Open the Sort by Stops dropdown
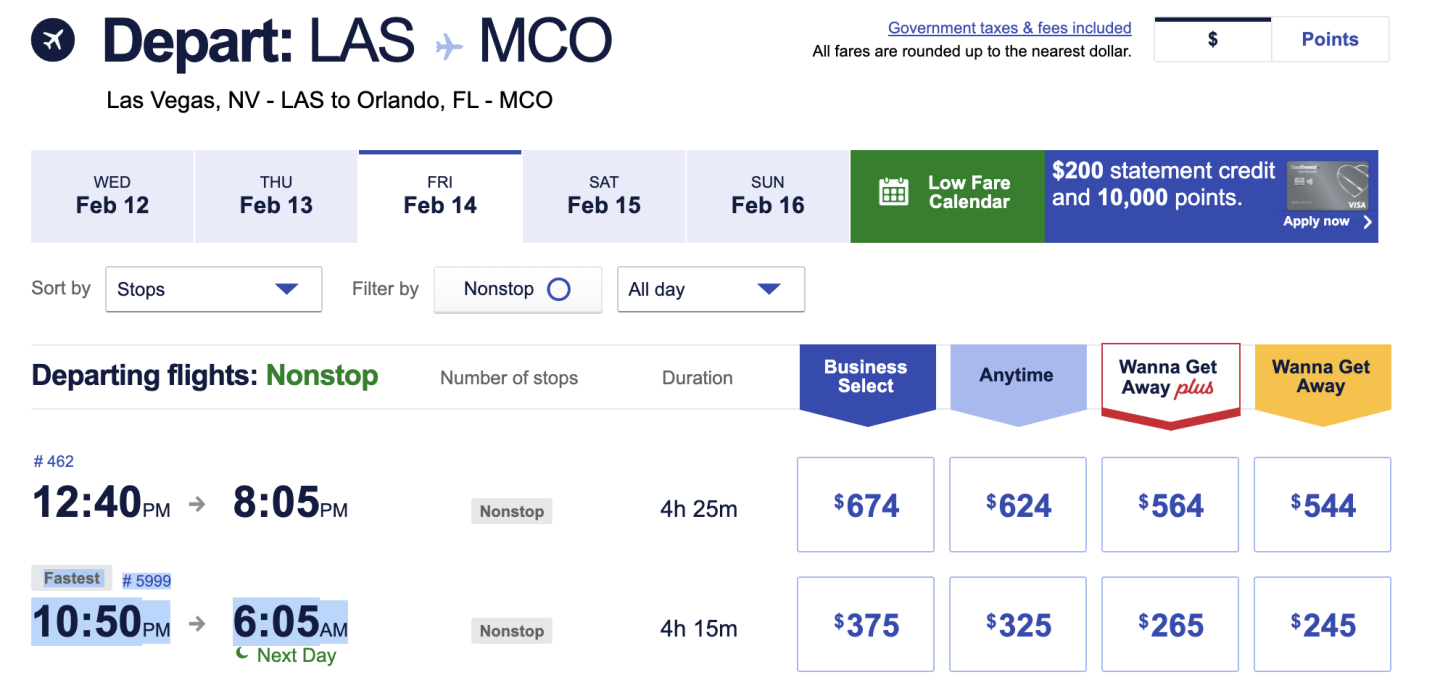Image resolution: width=1440 pixels, height=696 pixels. [x=213, y=290]
